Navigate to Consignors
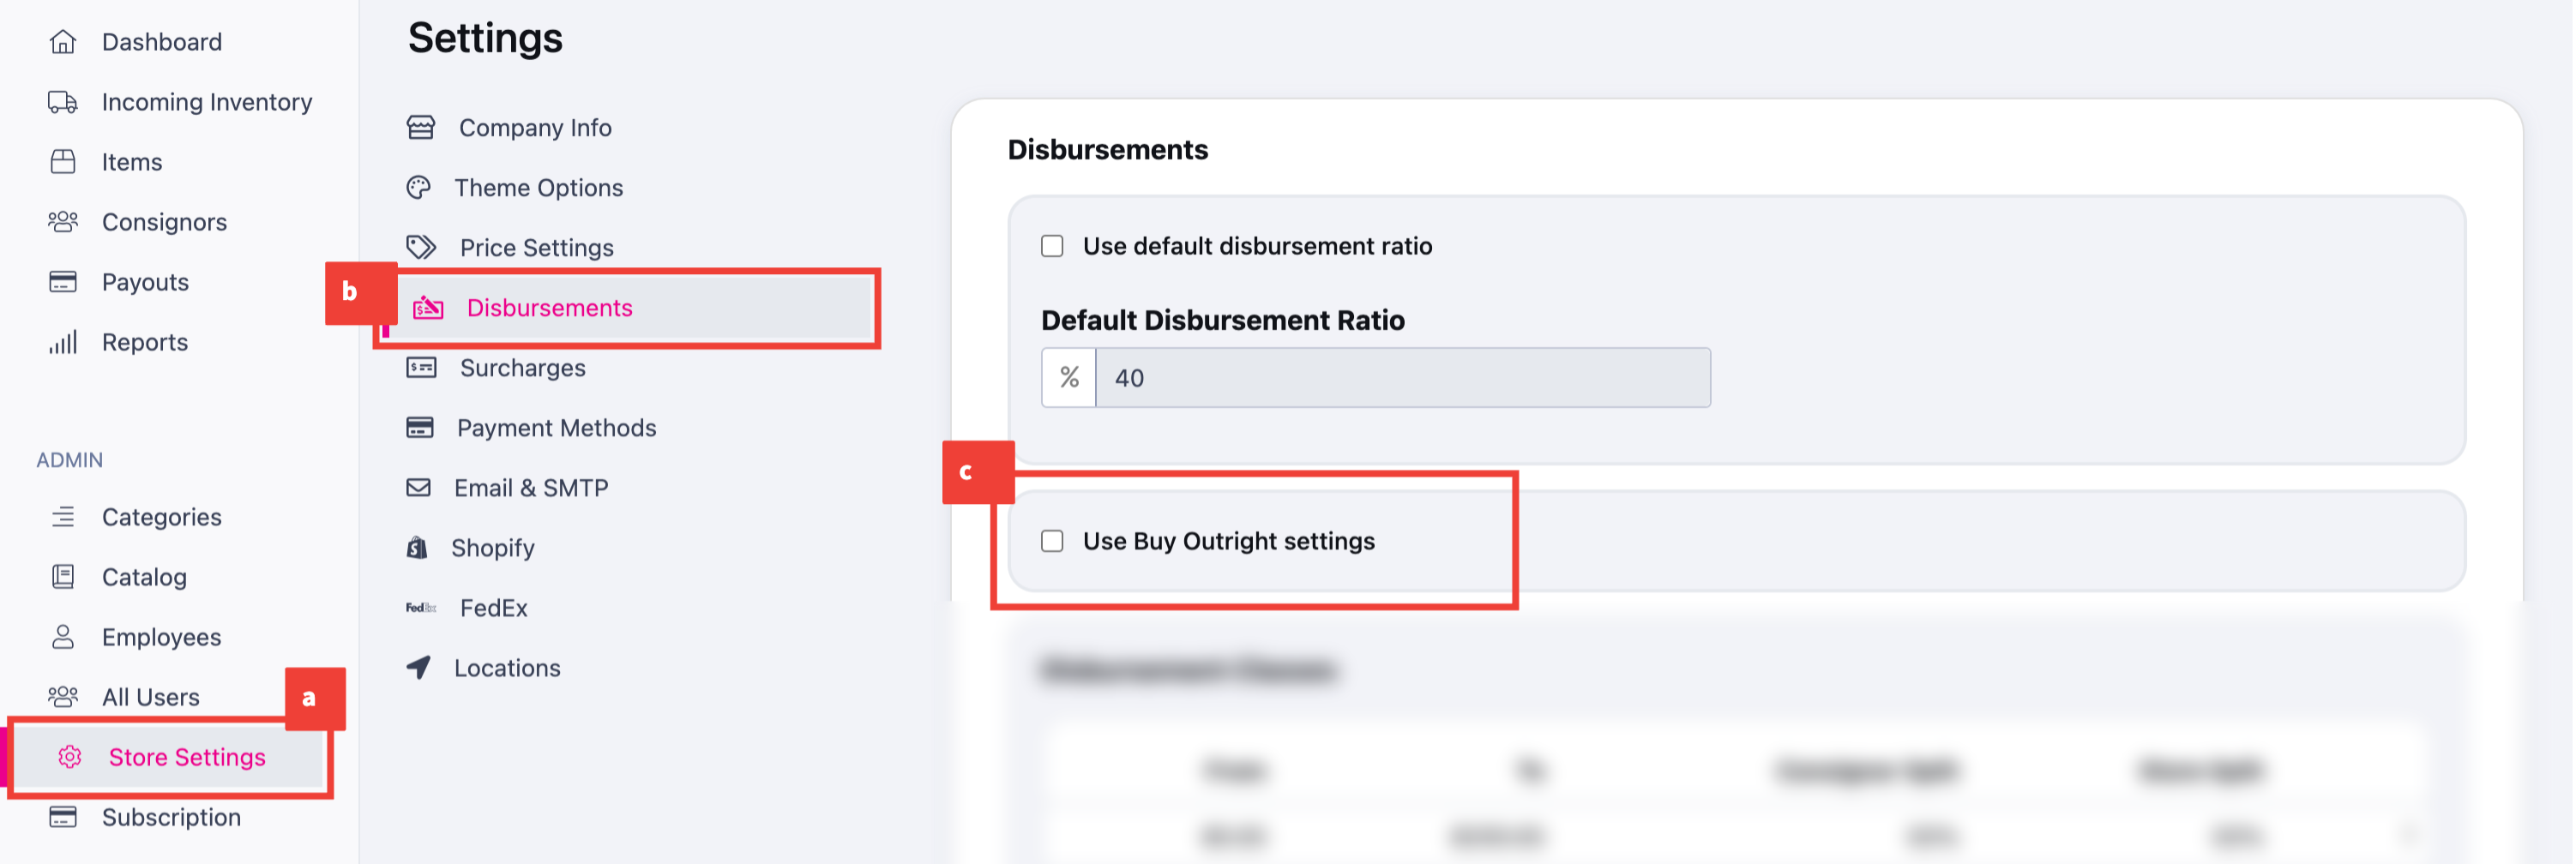2576x864 pixels. click(165, 222)
